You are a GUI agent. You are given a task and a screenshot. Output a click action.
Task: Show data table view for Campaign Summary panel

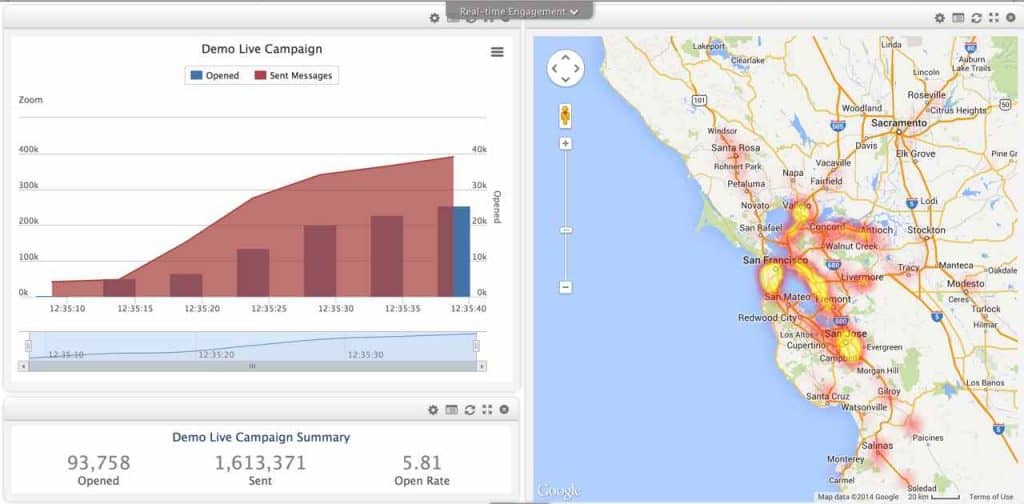tap(451, 410)
